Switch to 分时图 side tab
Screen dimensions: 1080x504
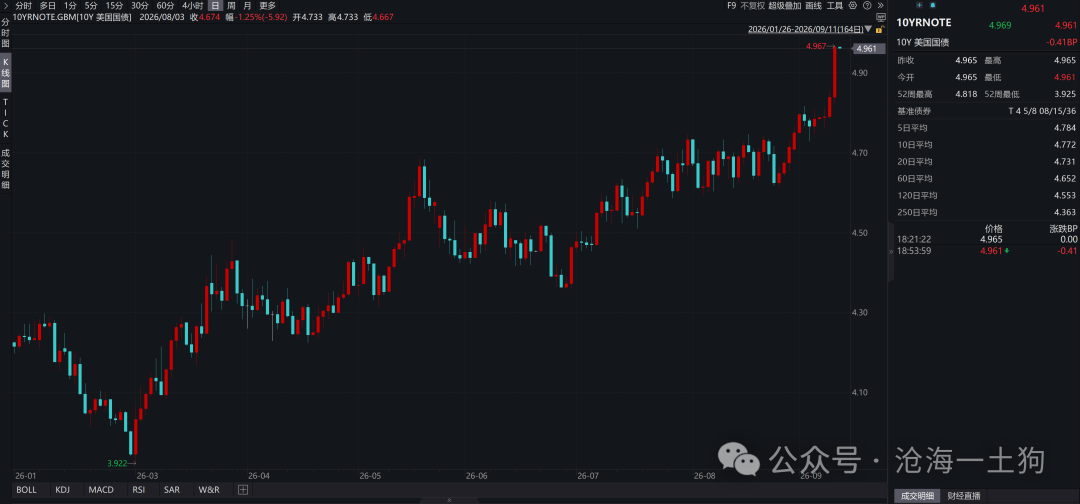click(6, 32)
